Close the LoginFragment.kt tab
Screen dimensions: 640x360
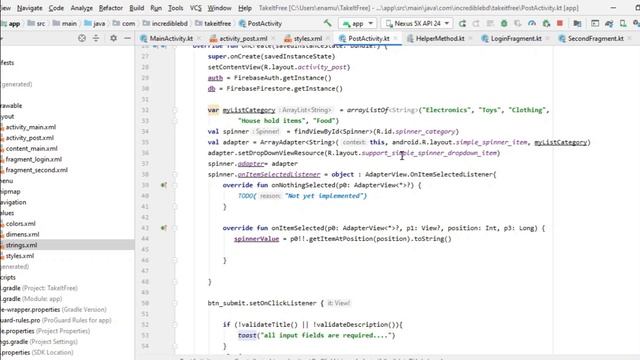click(x=547, y=39)
